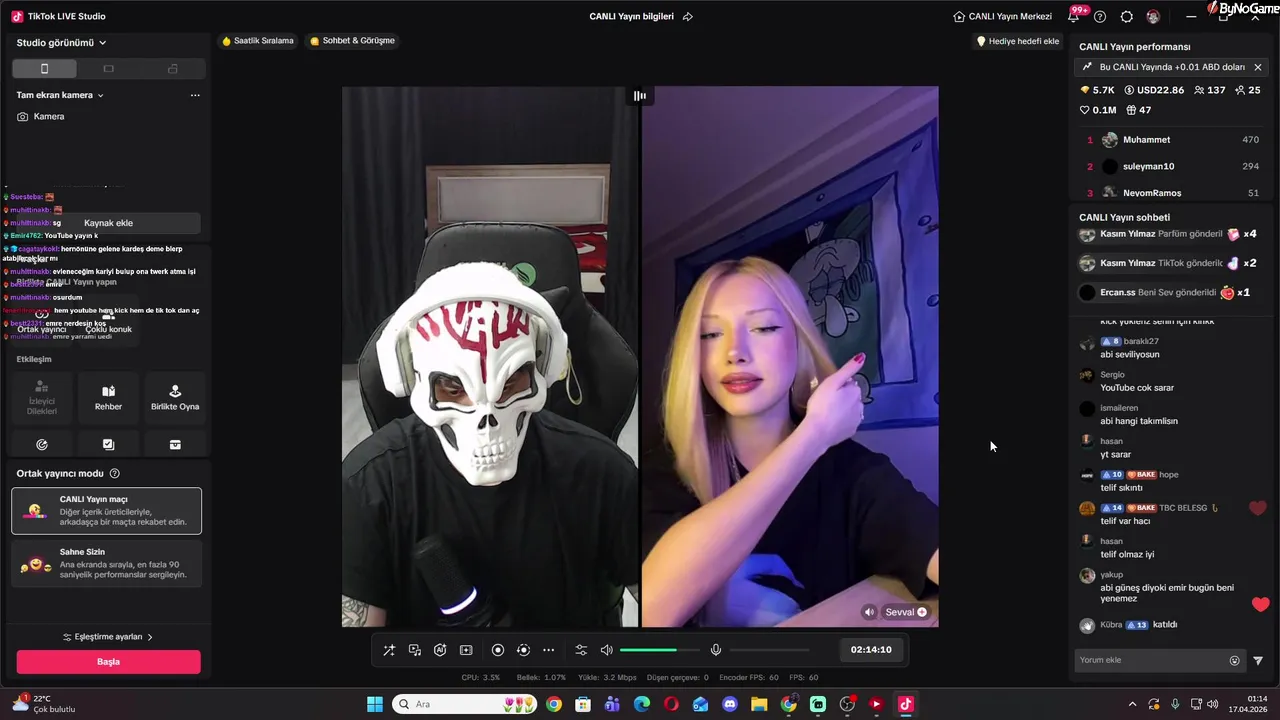Open the checklist interaction tile
This screenshot has height=720, width=1280.
coord(108,444)
